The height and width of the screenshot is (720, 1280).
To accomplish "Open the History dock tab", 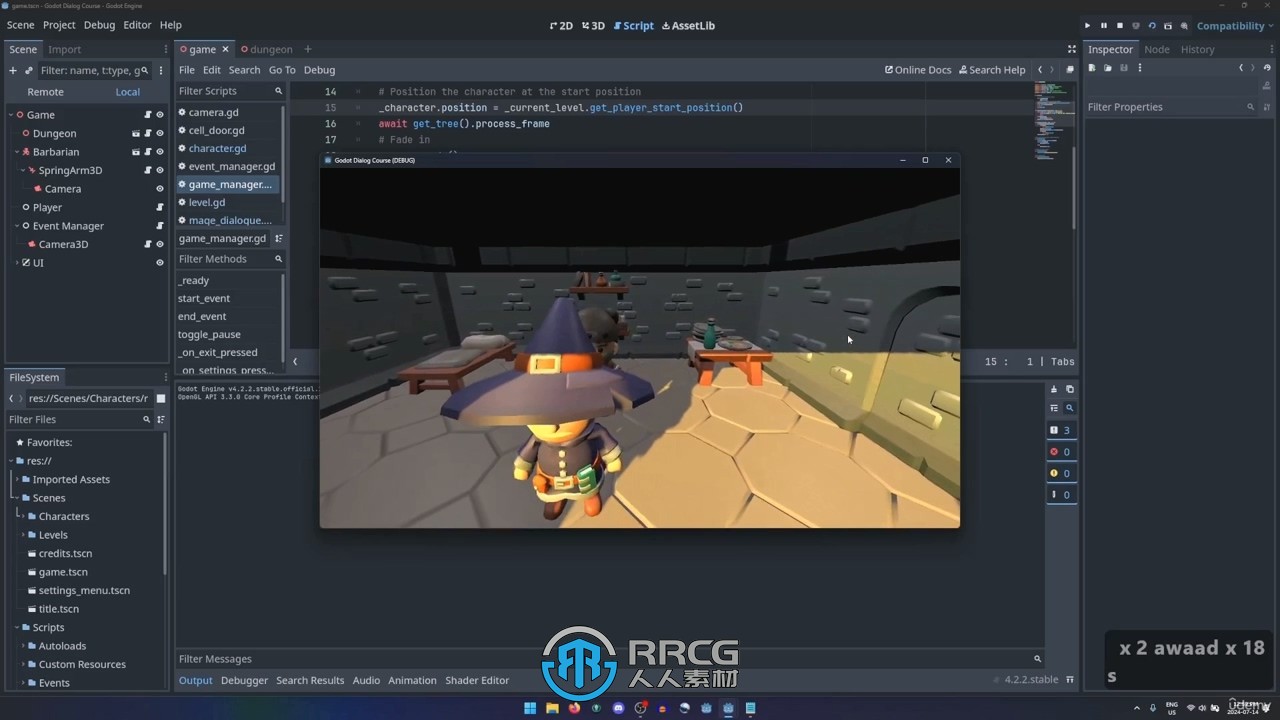I will (1197, 49).
